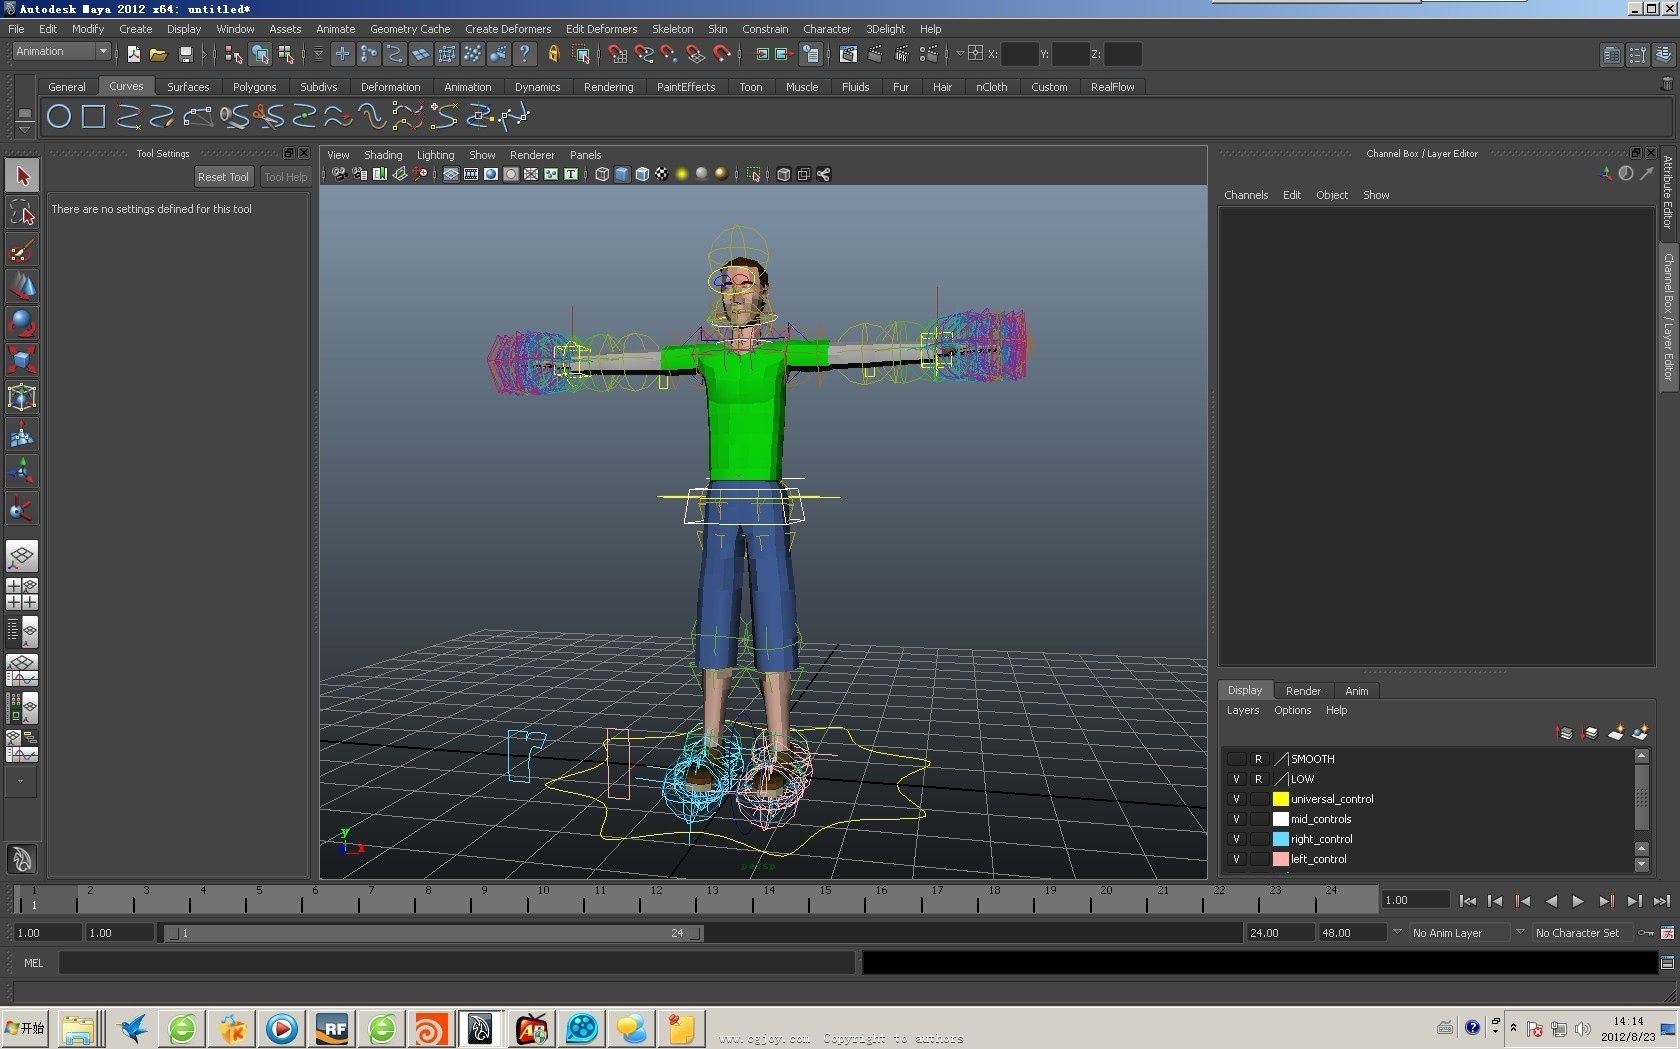Enable visibility box of SMOOTH layer
Viewport: 1680px width, 1049px height.
click(1237, 759)
